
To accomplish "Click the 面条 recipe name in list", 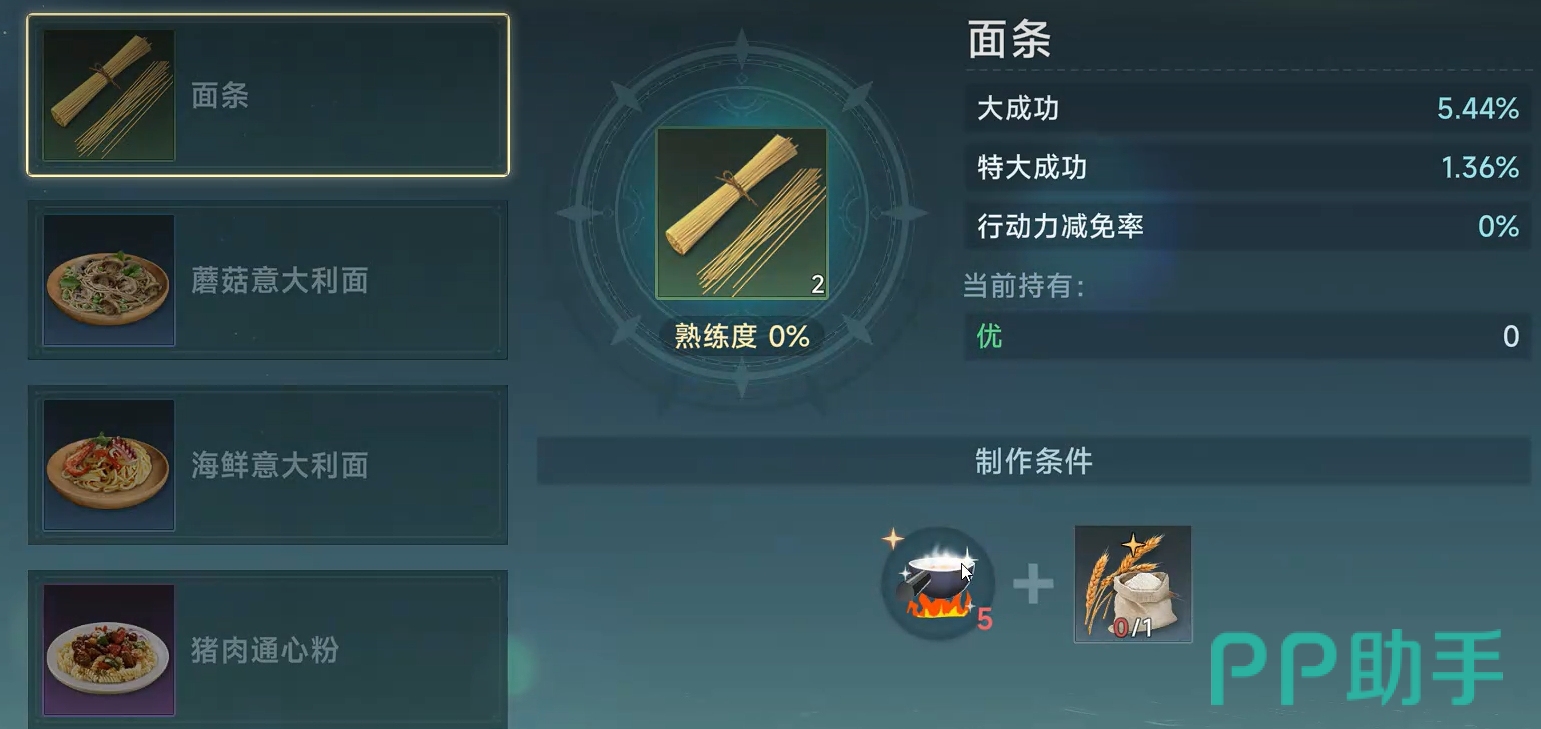I will point(220,96).
